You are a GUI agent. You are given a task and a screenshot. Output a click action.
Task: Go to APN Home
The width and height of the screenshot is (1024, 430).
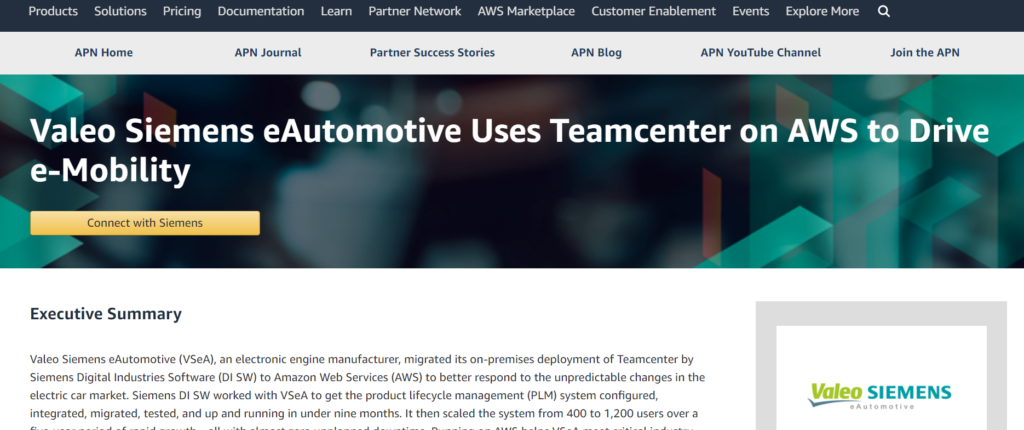coord(104,53)
